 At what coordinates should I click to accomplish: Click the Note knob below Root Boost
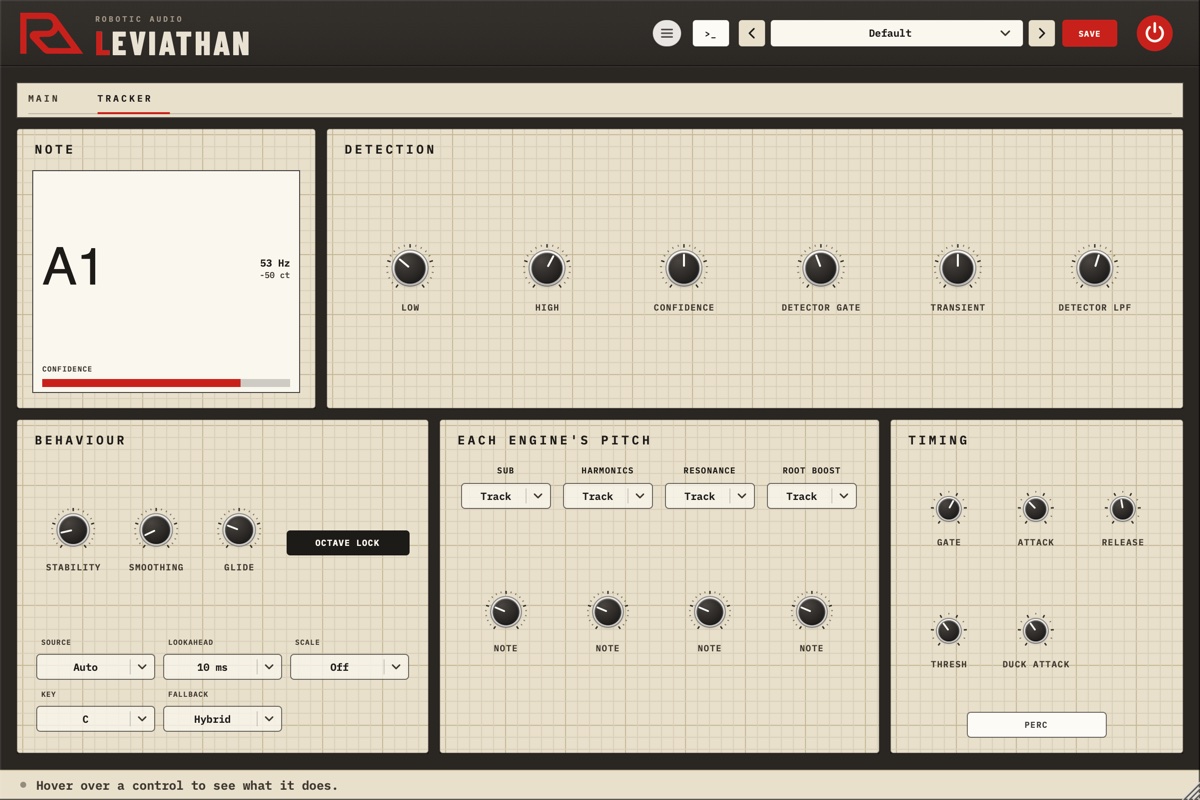(812, 611)
